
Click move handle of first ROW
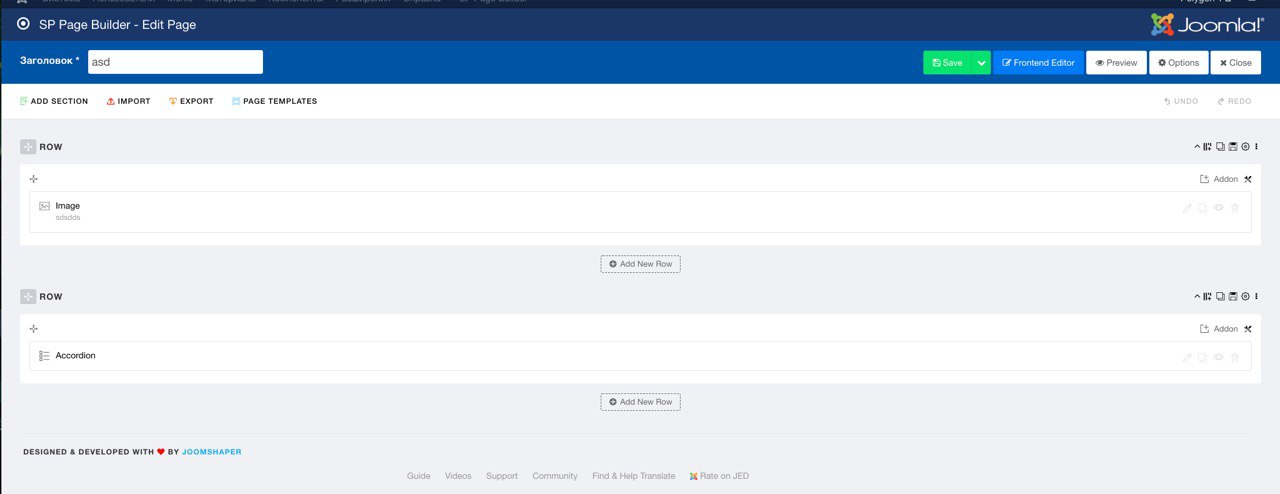click(28, 147)
